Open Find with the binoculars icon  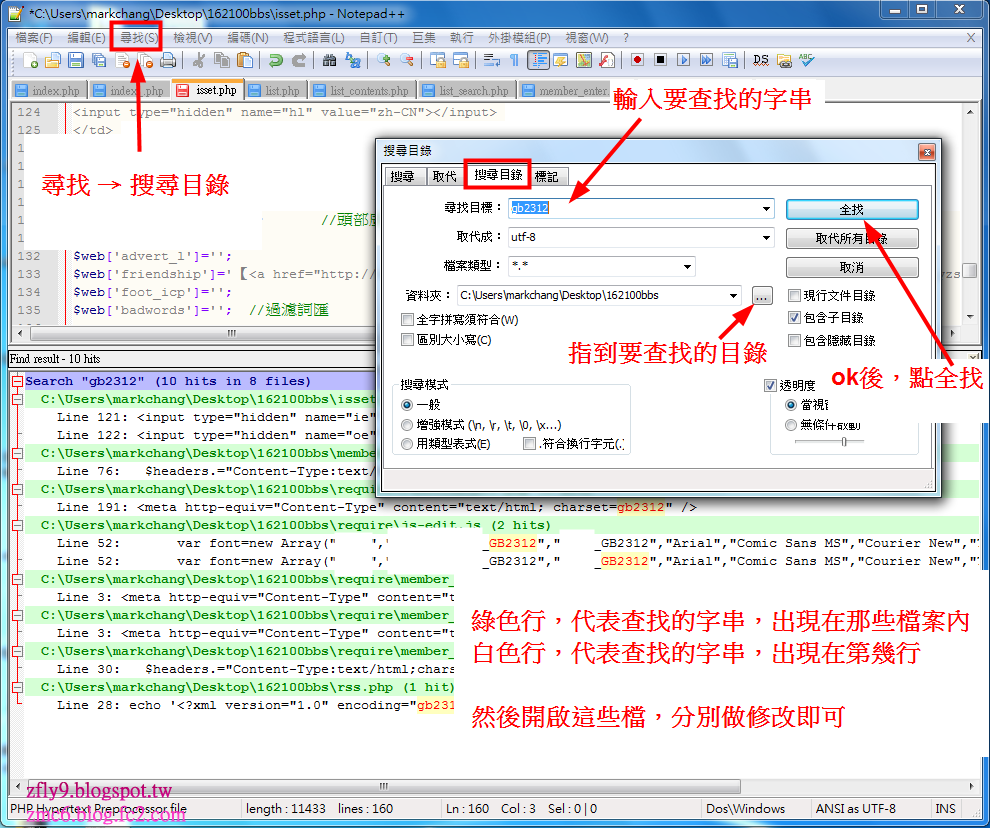[330, 61]
